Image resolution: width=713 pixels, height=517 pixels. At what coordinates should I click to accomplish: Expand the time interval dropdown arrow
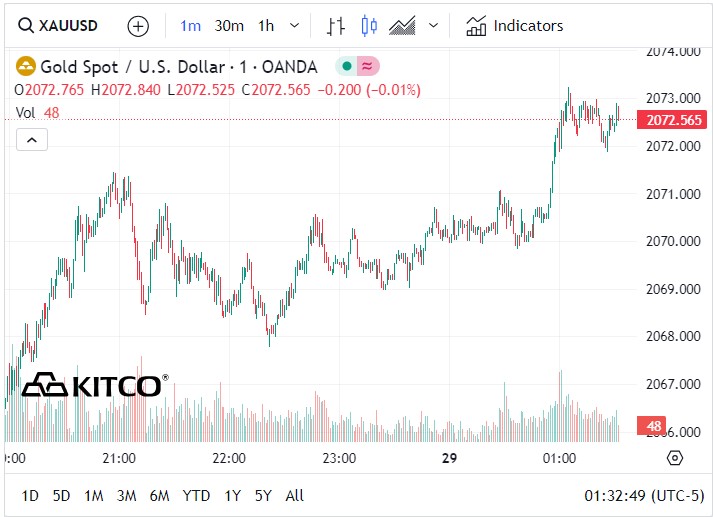293,26
